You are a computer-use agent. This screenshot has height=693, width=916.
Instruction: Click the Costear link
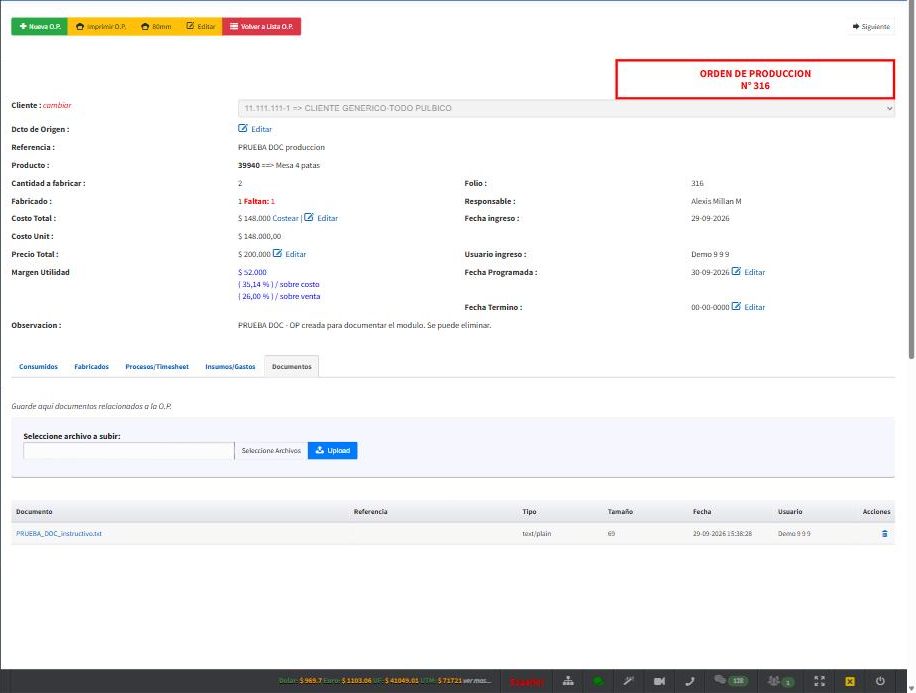[285, 218]
